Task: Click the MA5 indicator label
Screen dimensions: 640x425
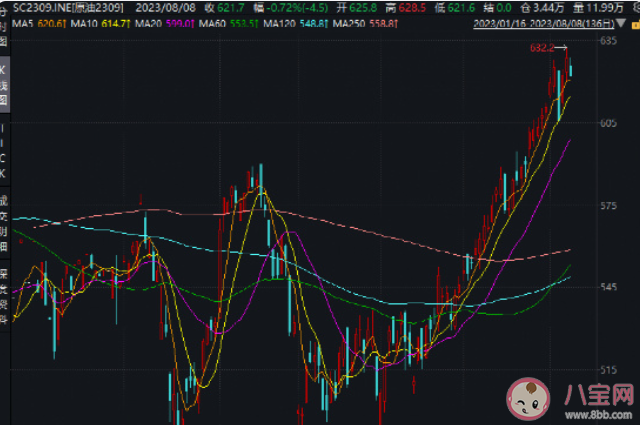Action: (20, 22)
